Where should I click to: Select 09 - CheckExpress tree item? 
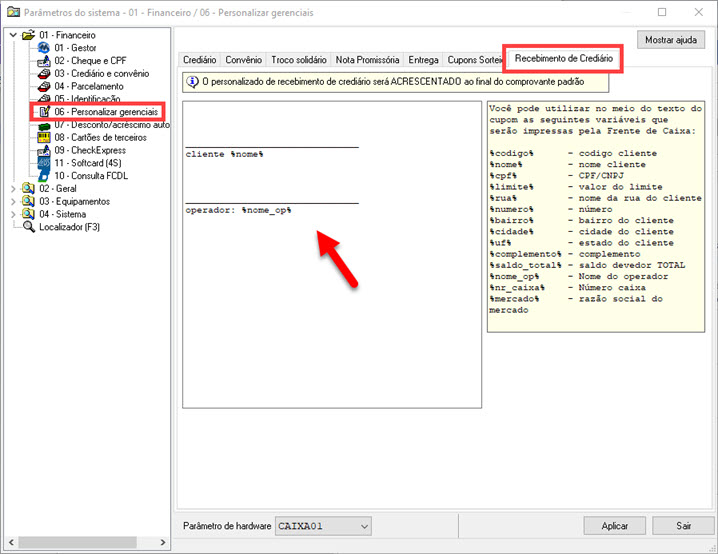[x=90, y=150]
